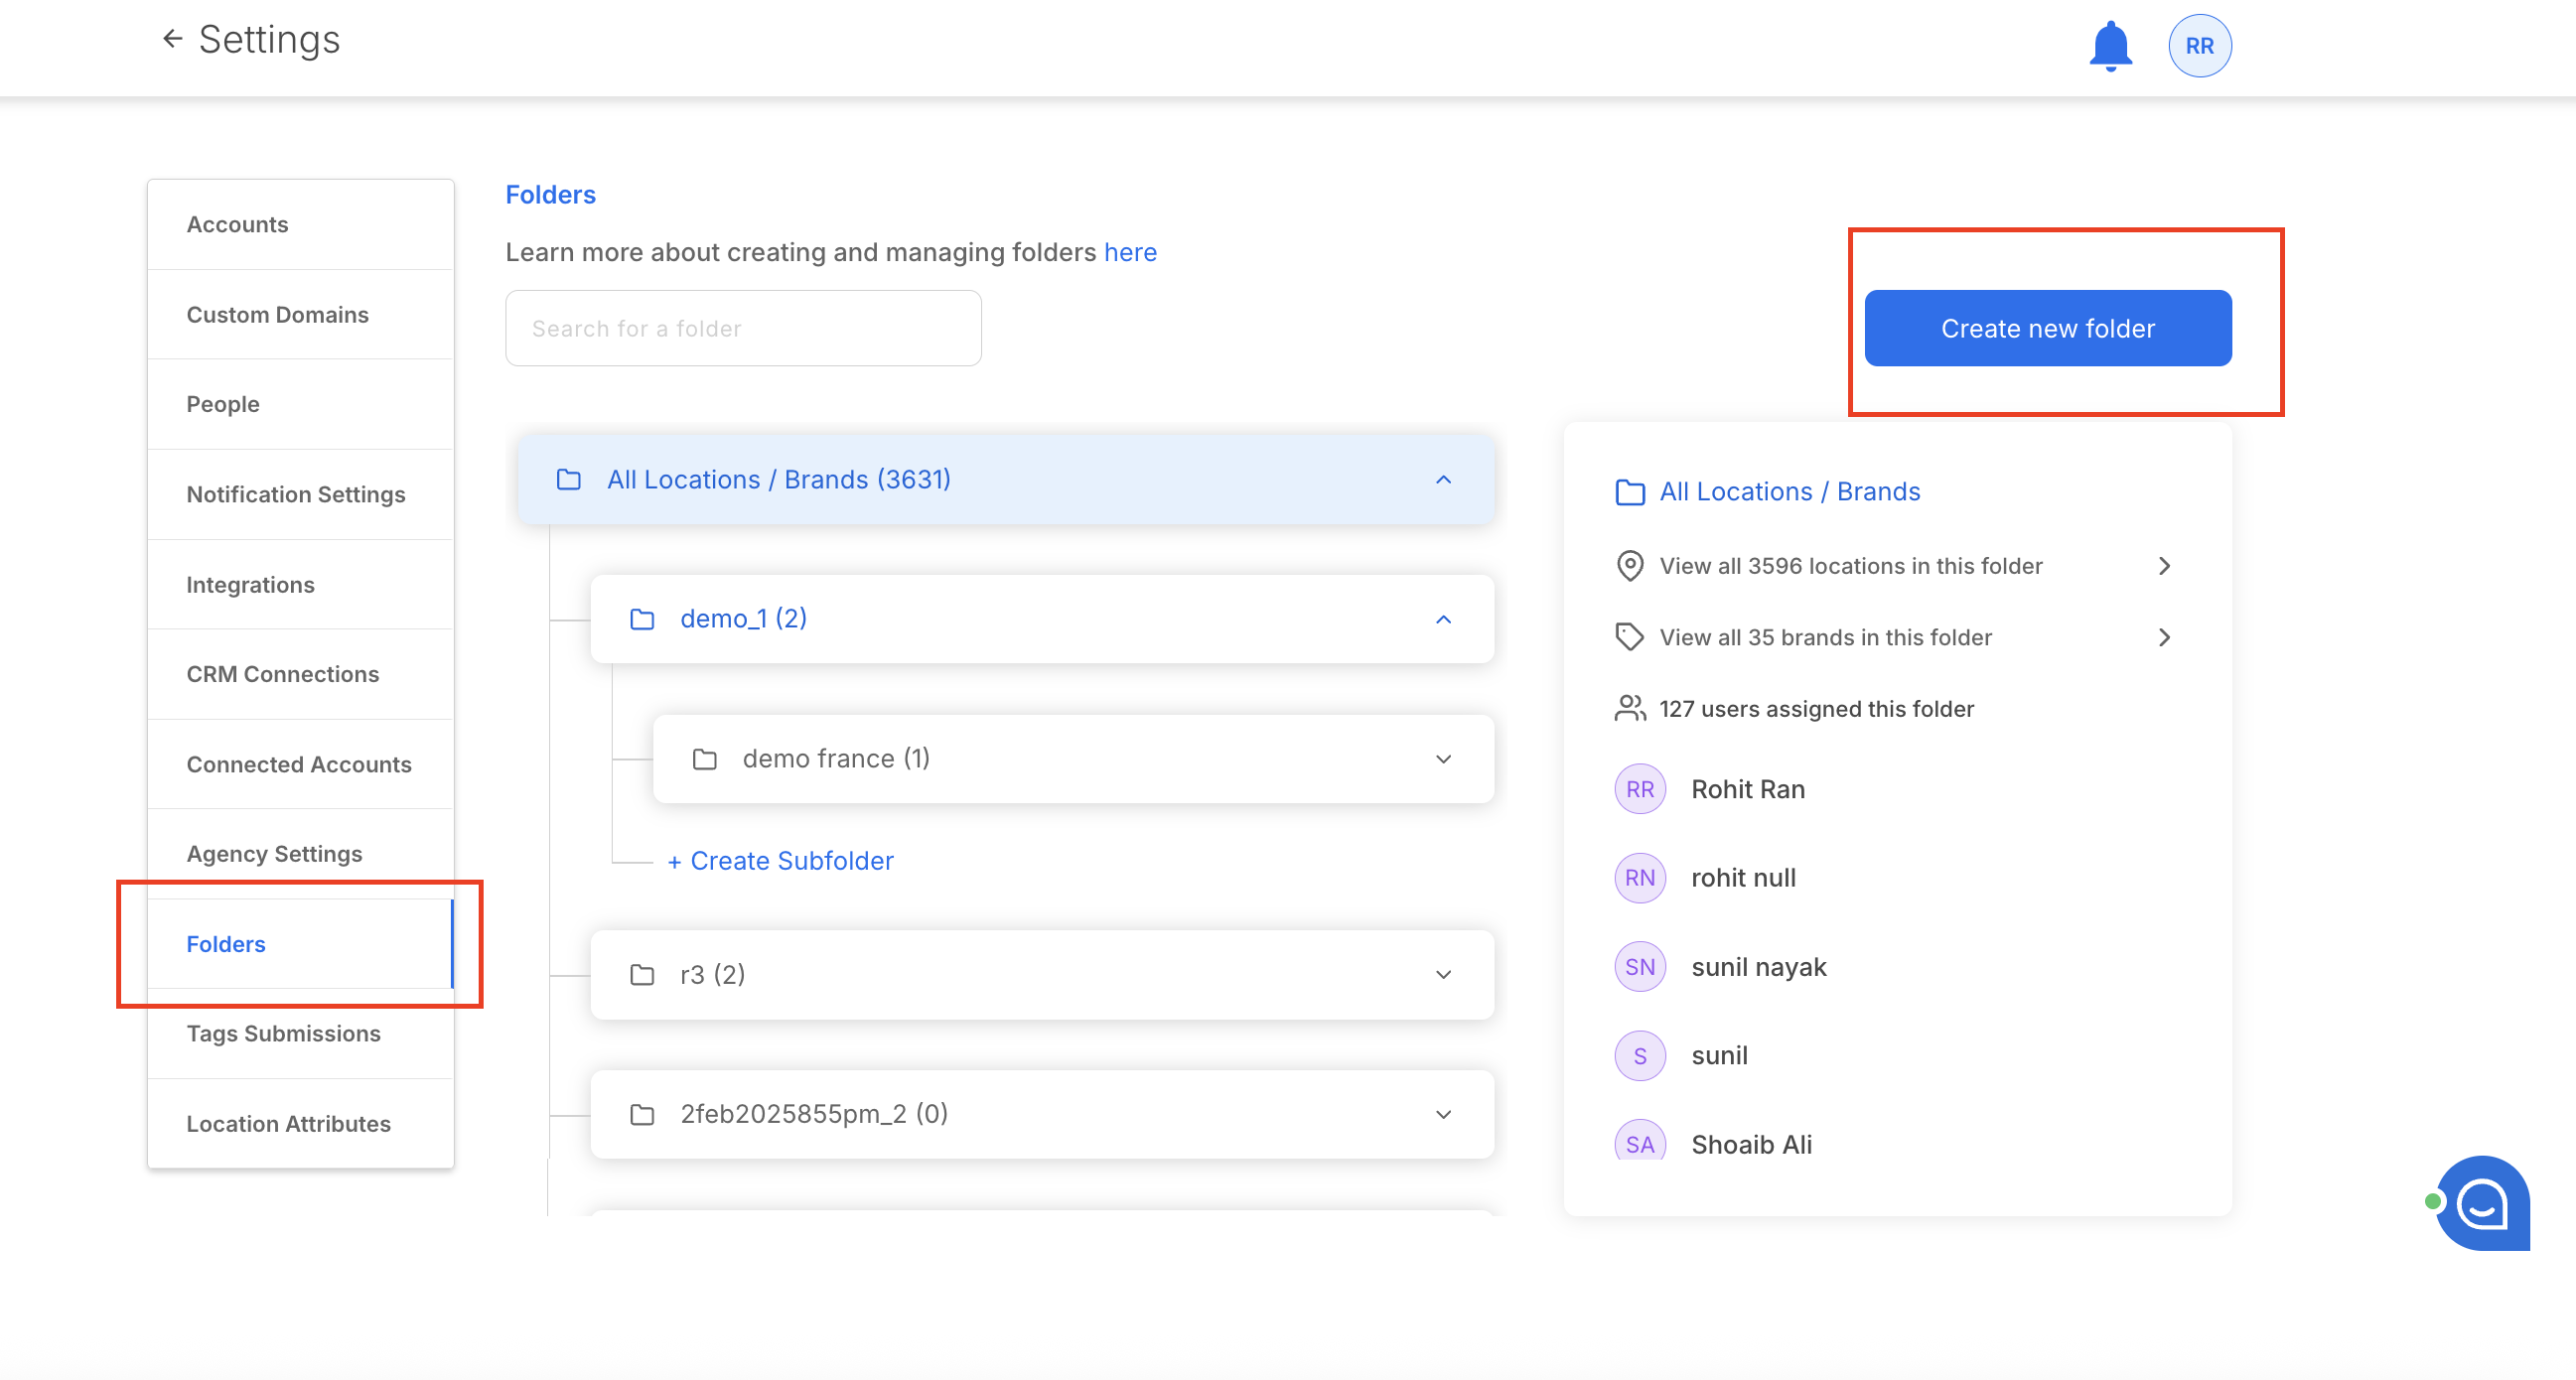Image resolution: width=2576 pixels, height=1380 pixels.
Task: Open the RR profile avatar menu
Action: (2199, 46)
